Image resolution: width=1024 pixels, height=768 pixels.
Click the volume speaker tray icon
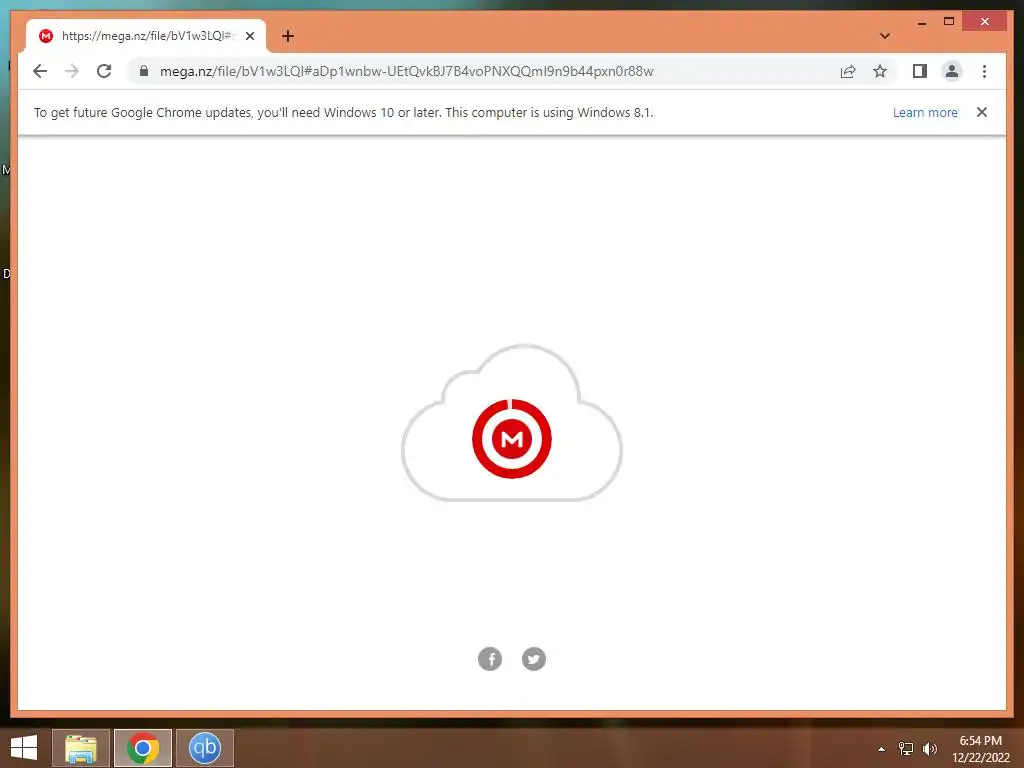(929, 749)
